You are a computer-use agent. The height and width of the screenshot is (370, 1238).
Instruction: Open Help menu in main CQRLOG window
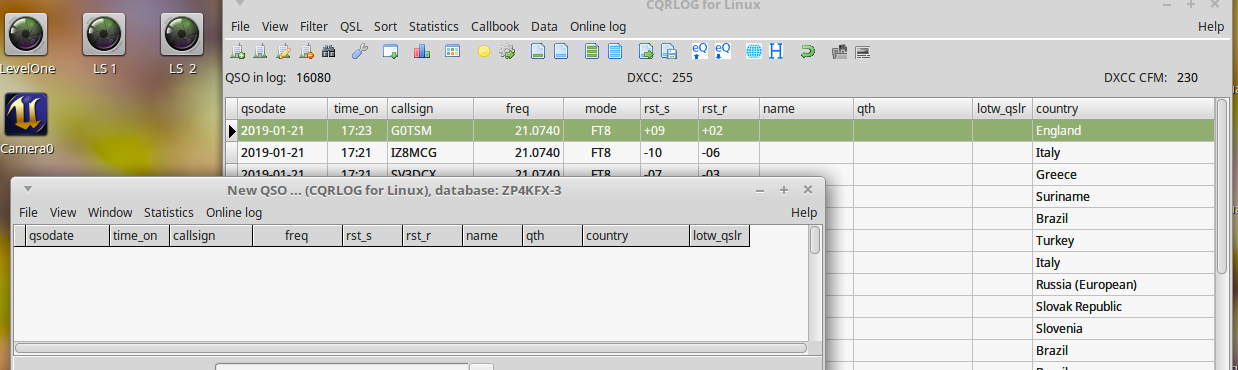1211,27
